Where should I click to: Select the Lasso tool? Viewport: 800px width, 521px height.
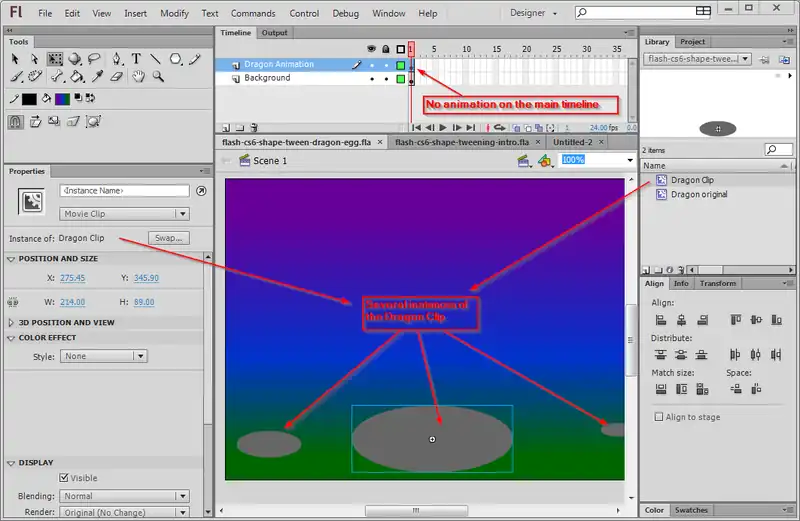95,59
